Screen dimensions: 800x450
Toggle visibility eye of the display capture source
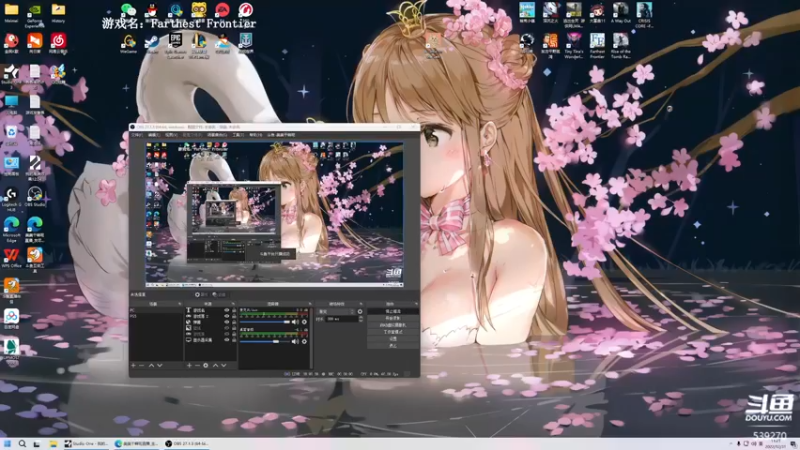click(x=227, y=340)
